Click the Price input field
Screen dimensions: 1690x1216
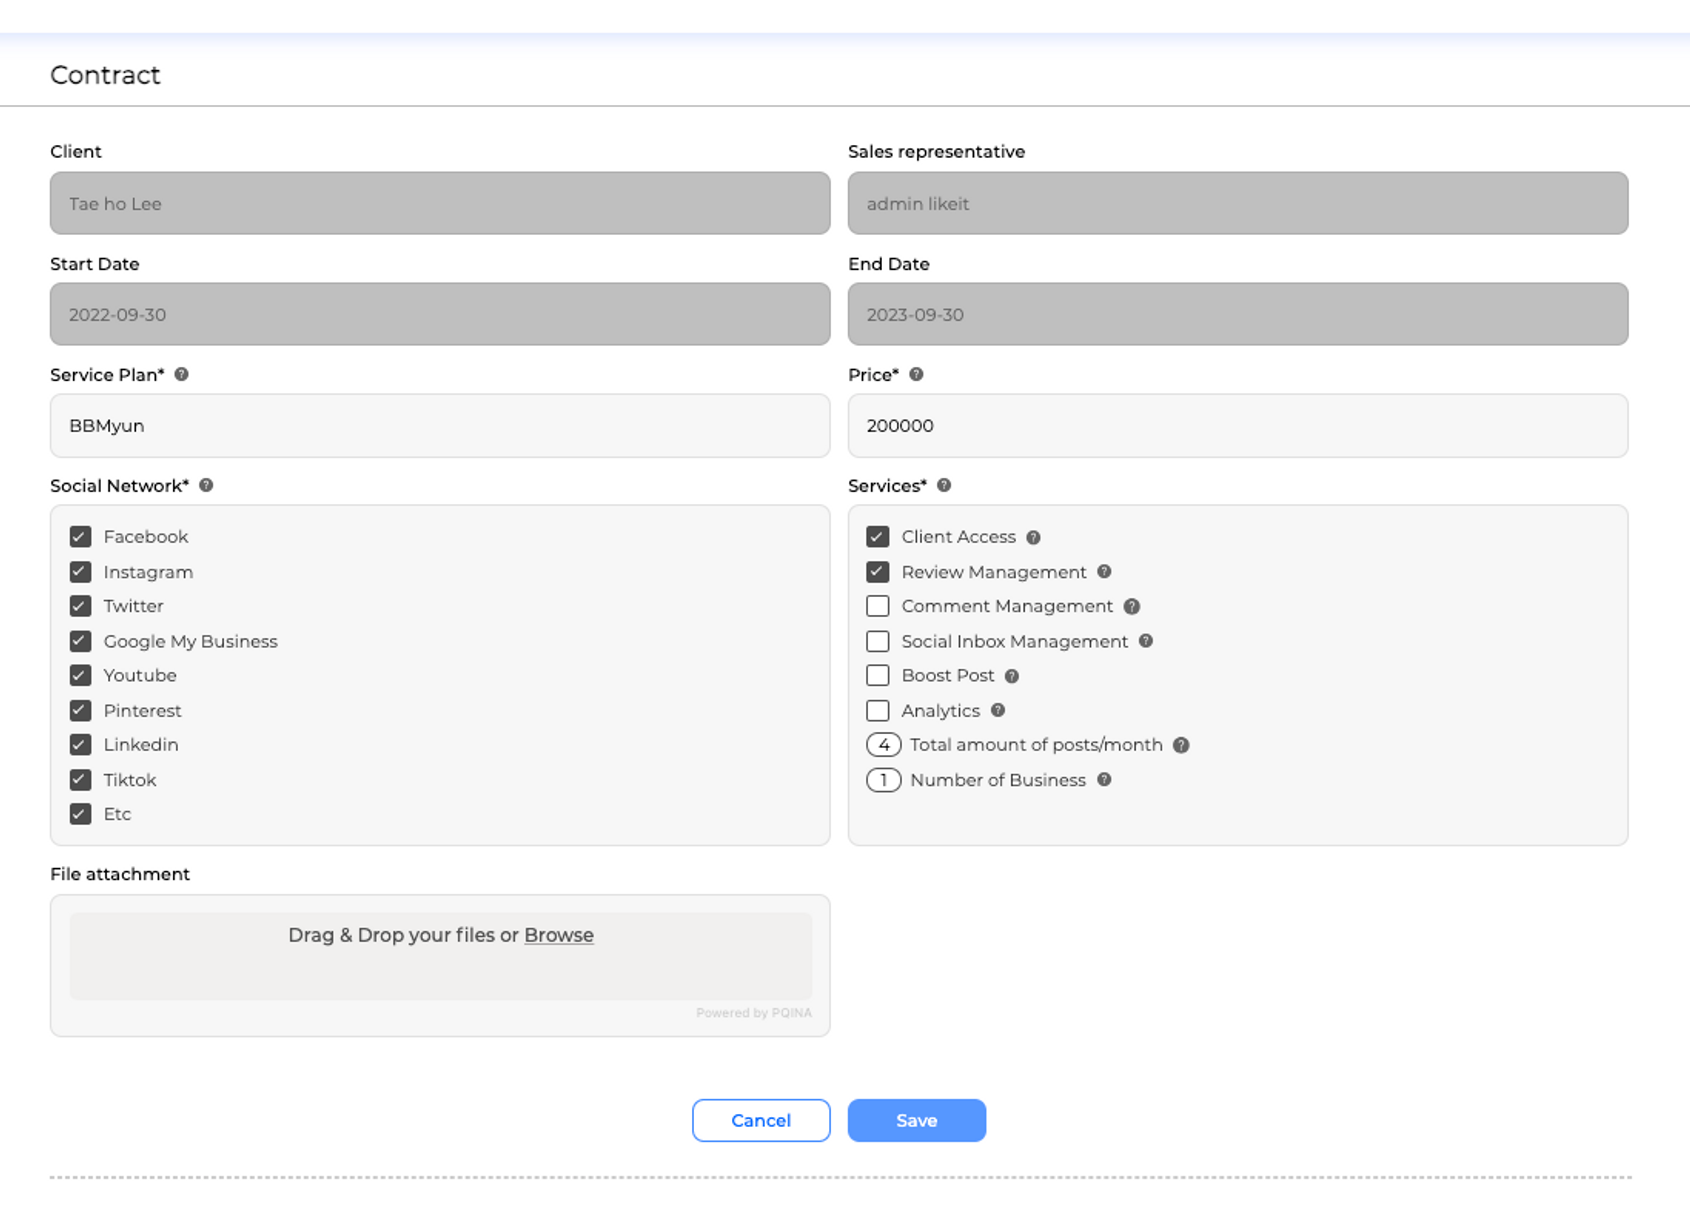pyautogui.click(x=1237, y=426)
